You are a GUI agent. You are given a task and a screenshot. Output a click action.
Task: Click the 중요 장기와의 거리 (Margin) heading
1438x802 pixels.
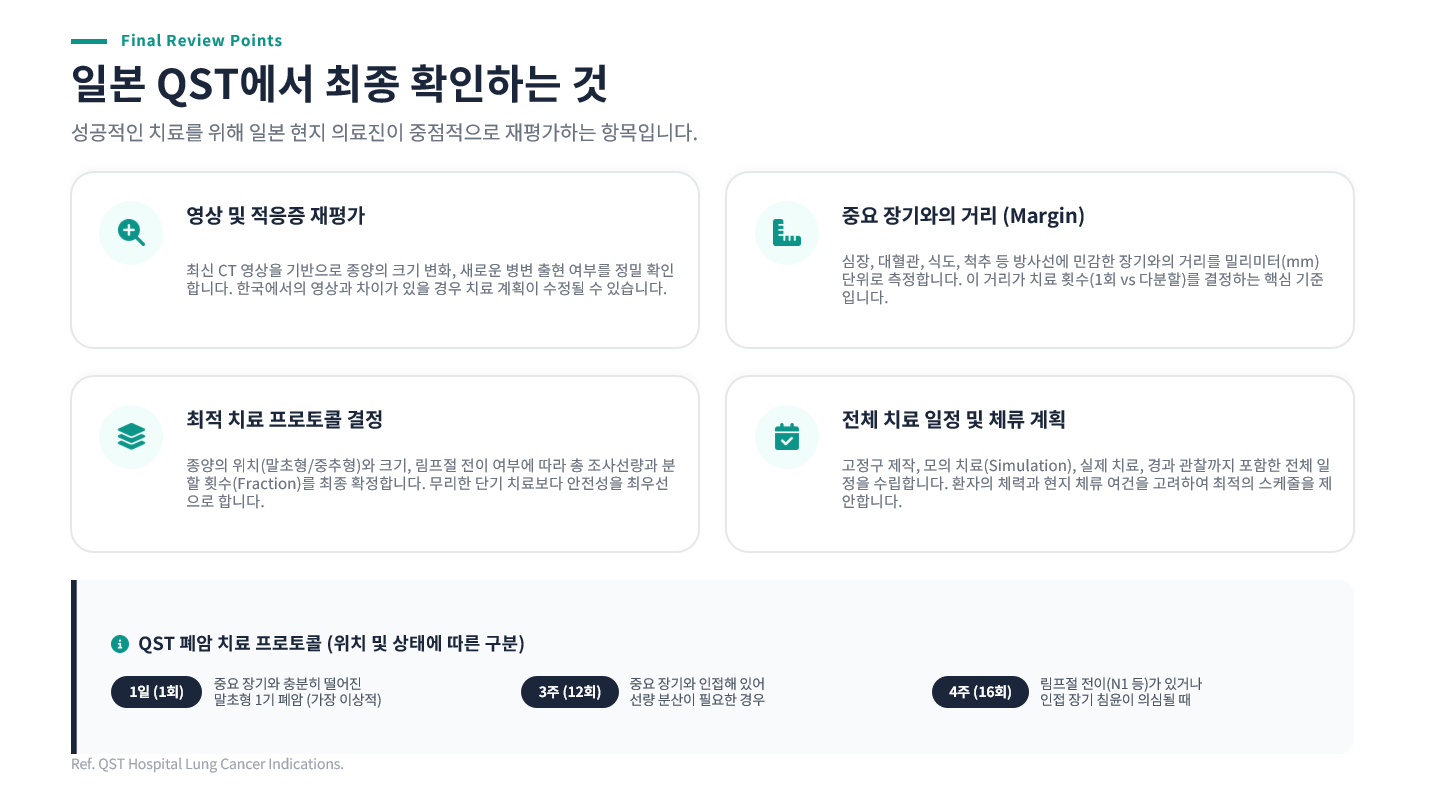point(963,216)
